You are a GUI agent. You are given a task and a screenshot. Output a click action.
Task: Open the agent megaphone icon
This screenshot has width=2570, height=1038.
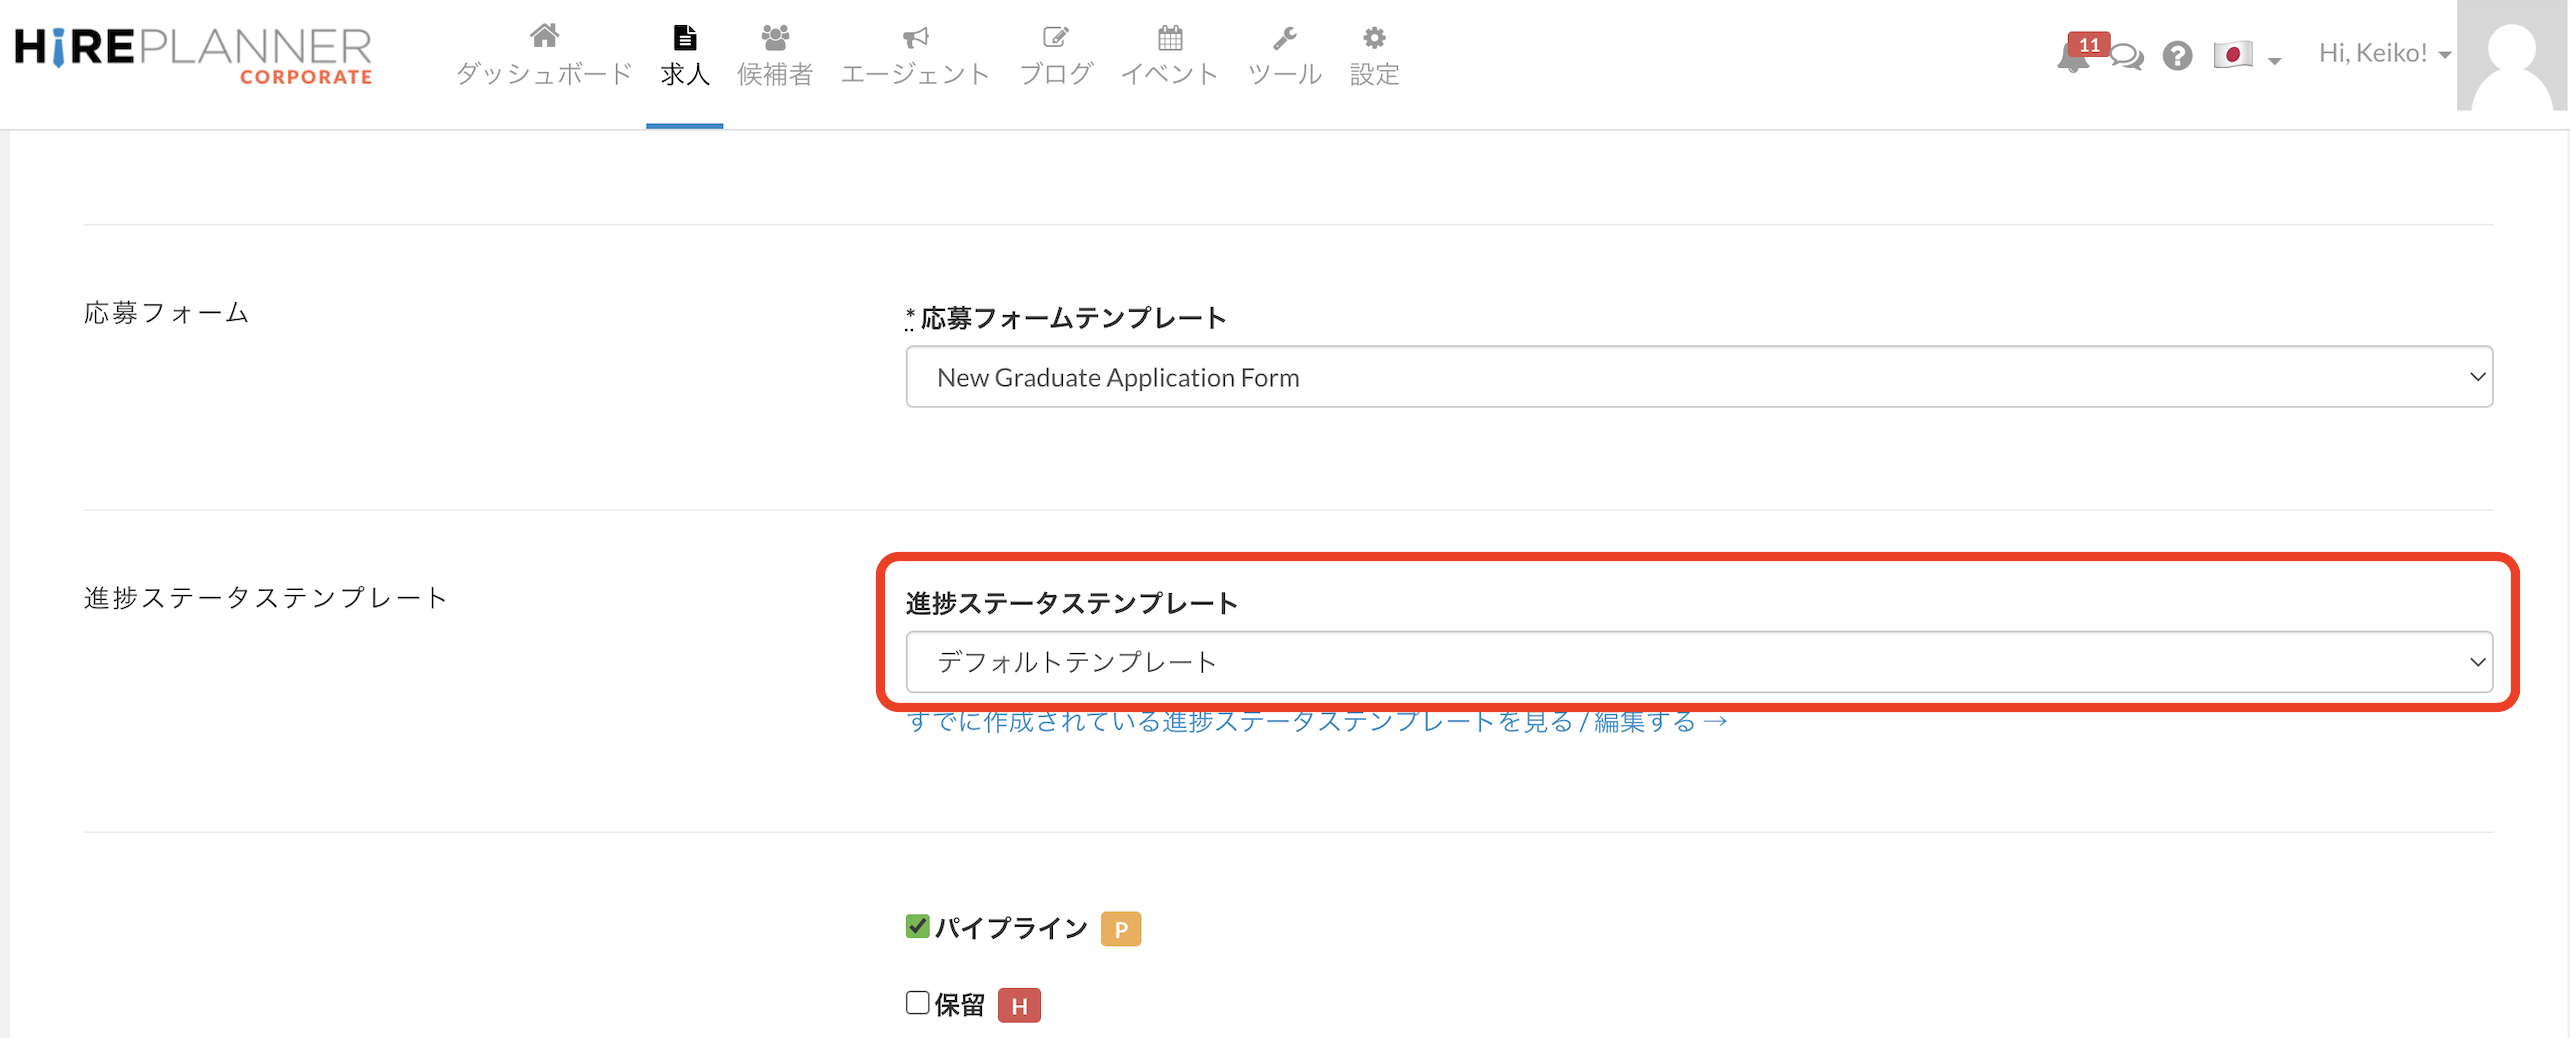tap(915, 37)
